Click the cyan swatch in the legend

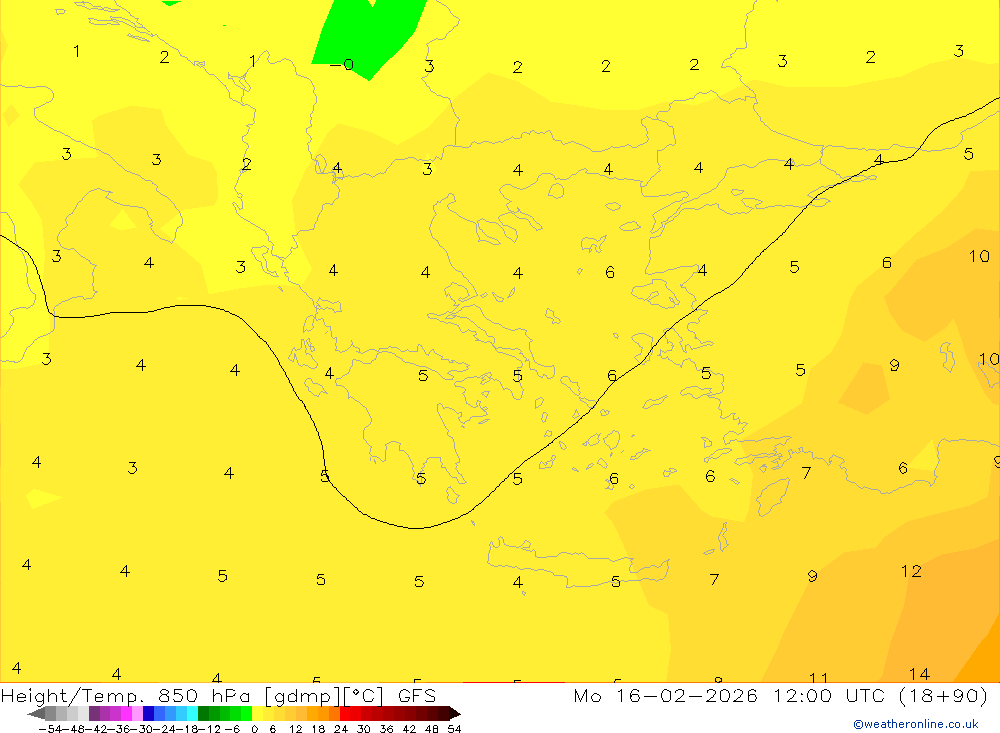[x=192, y=714]
